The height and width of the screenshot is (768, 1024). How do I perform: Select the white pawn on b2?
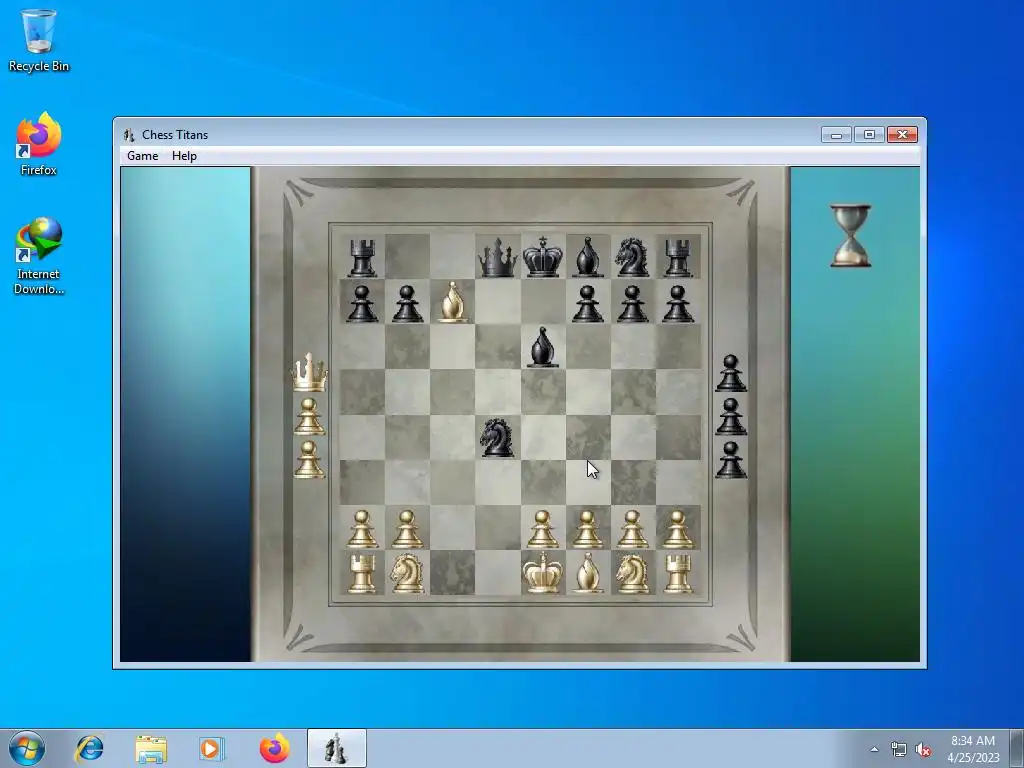[407, 529]
